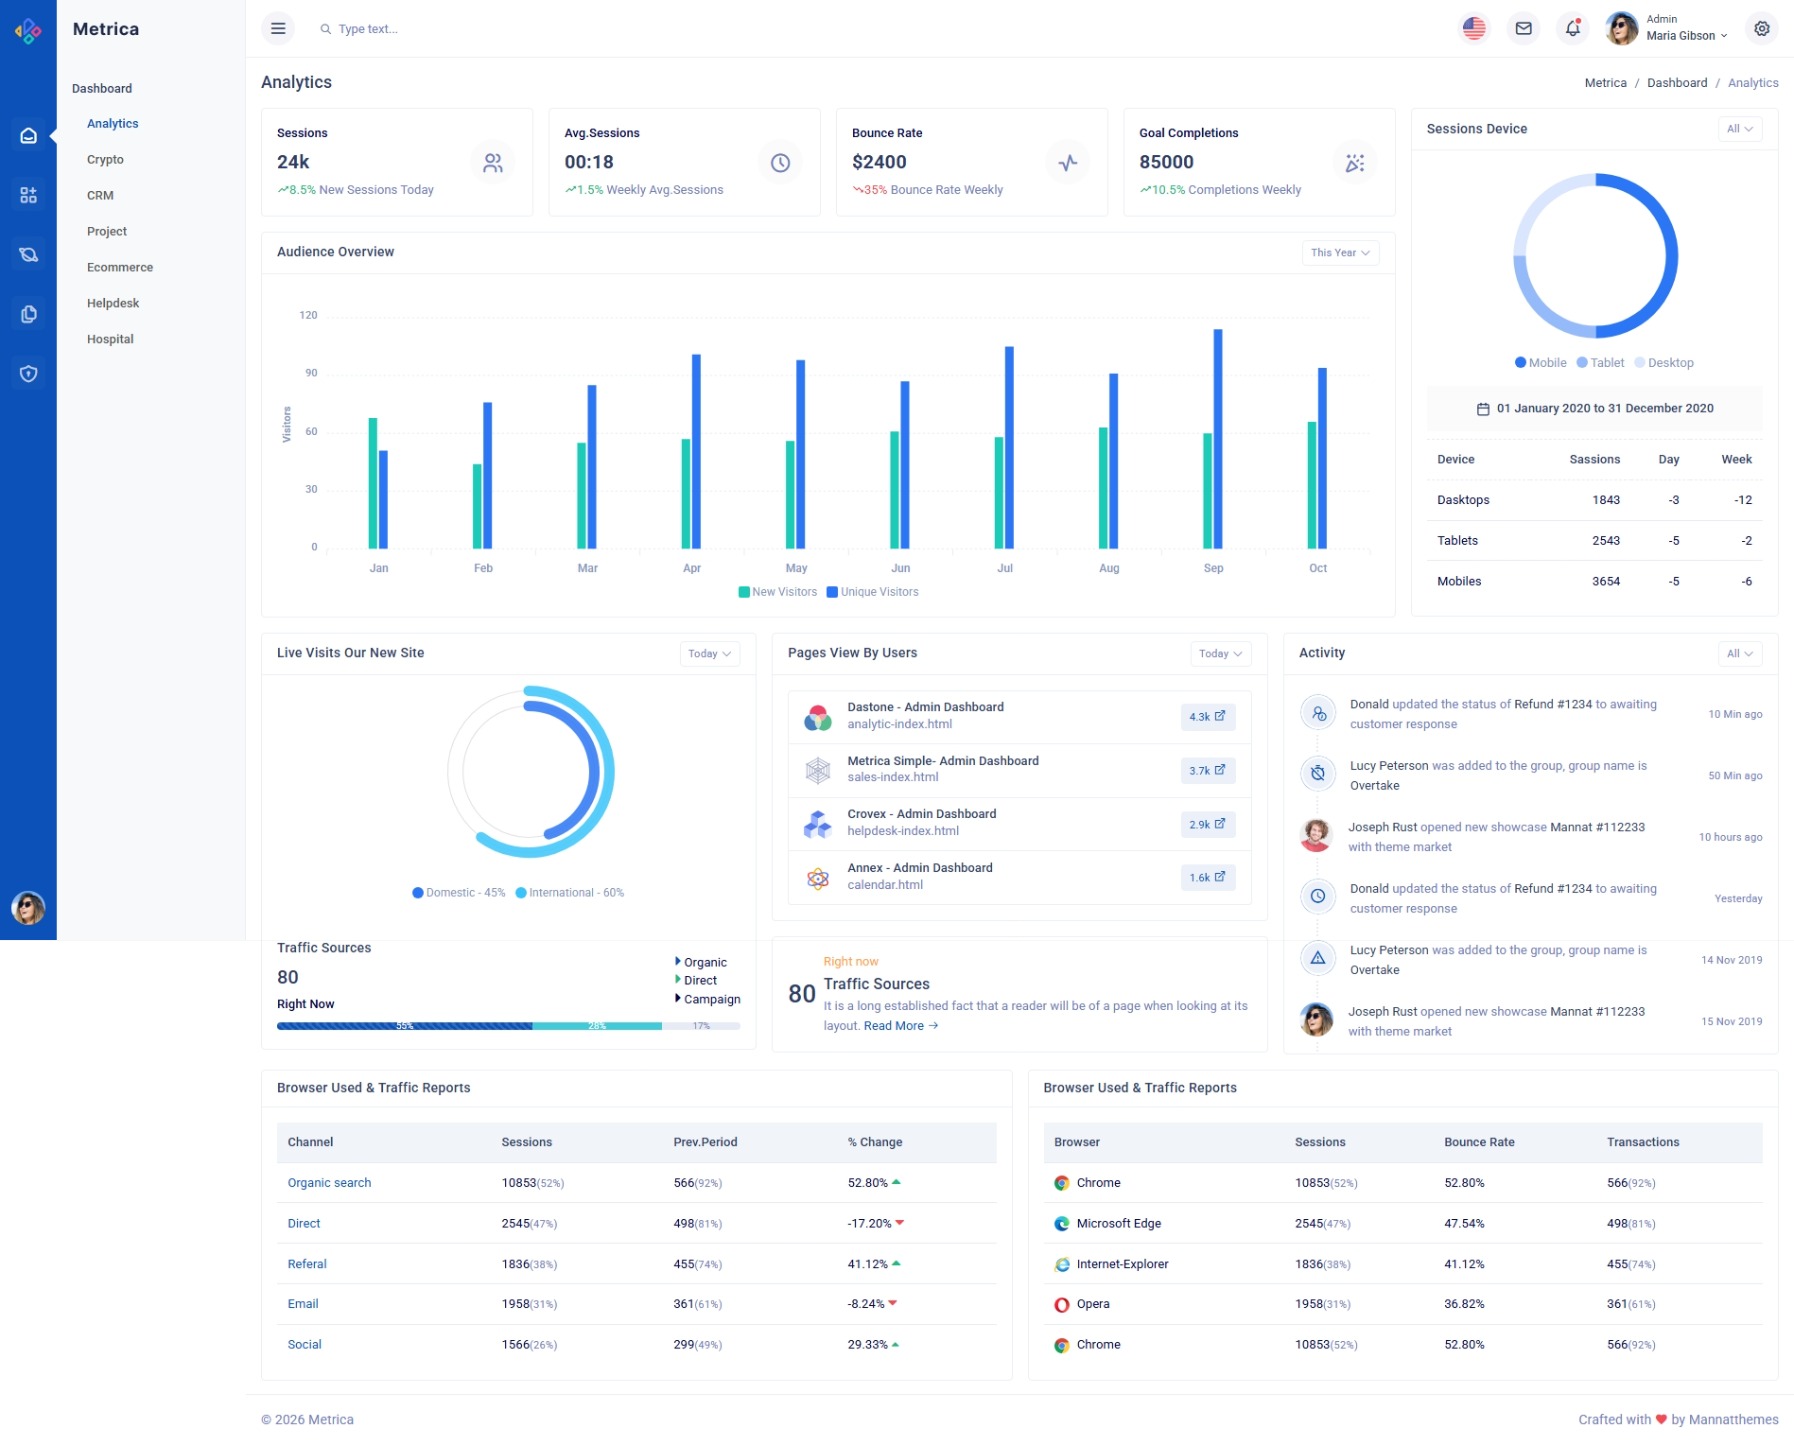Viewport: 1794px width, 1445px height.
Task: Open the pages copy sidebar icon
Action: point(28,314)
